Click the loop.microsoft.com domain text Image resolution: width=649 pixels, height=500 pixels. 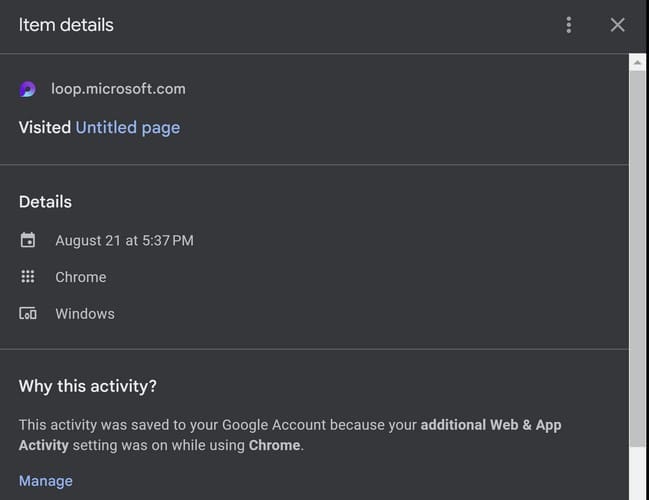point(118,89)
